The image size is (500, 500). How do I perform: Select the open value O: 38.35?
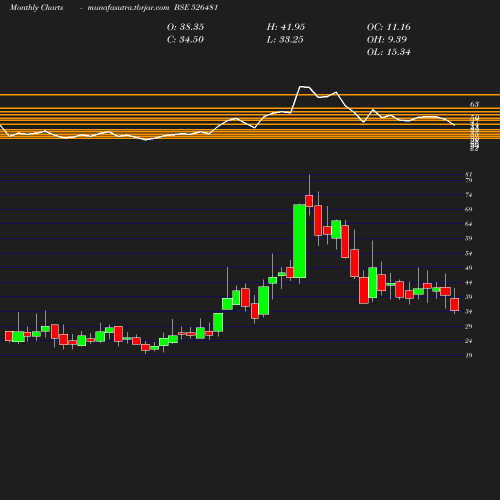pyautogui.click(x=185, y=27)
